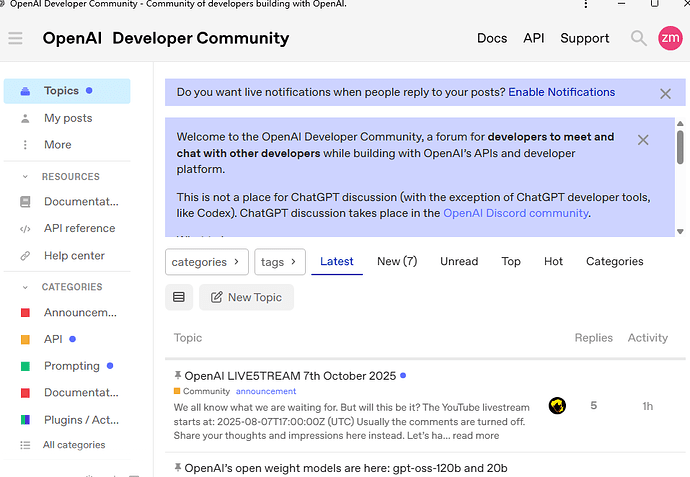
Task: Close the Welcome message banner
Action: [643, 140]
